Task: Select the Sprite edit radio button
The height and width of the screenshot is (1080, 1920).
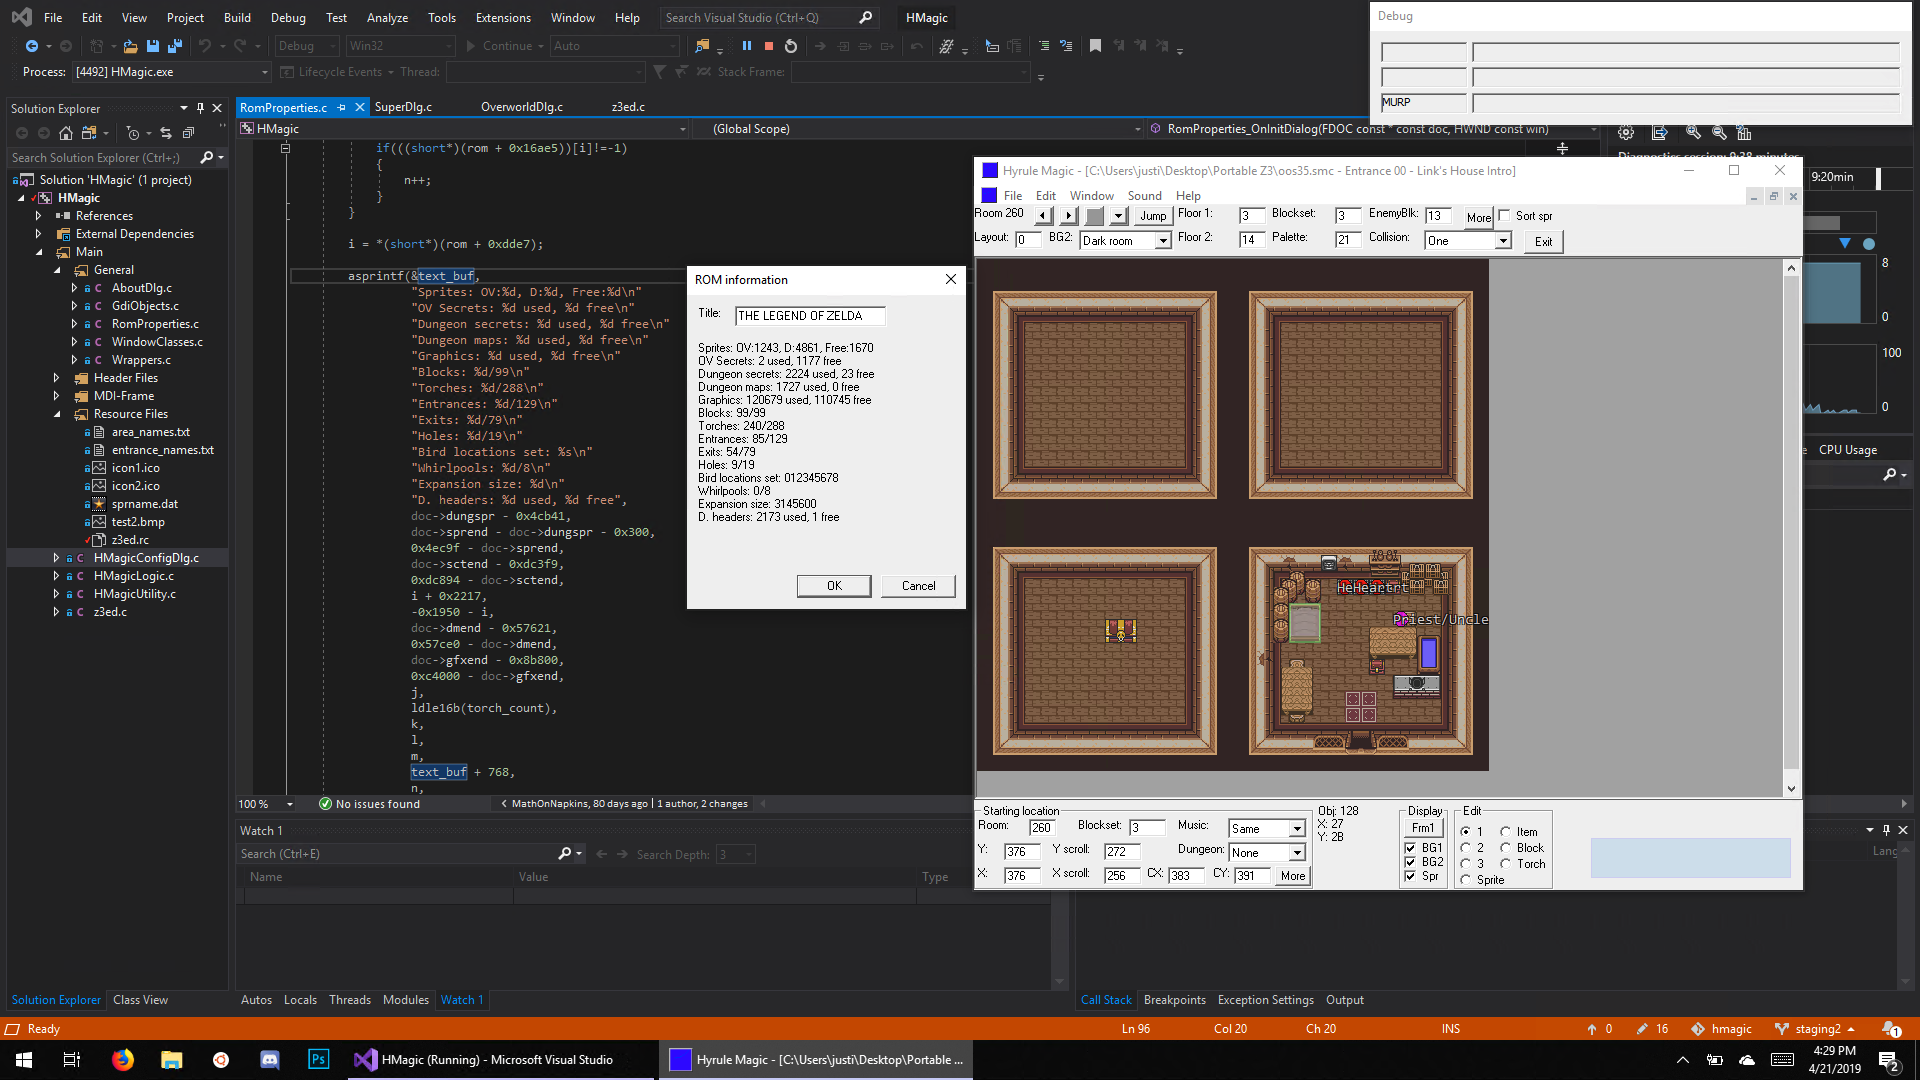Action: [1466, 880]
